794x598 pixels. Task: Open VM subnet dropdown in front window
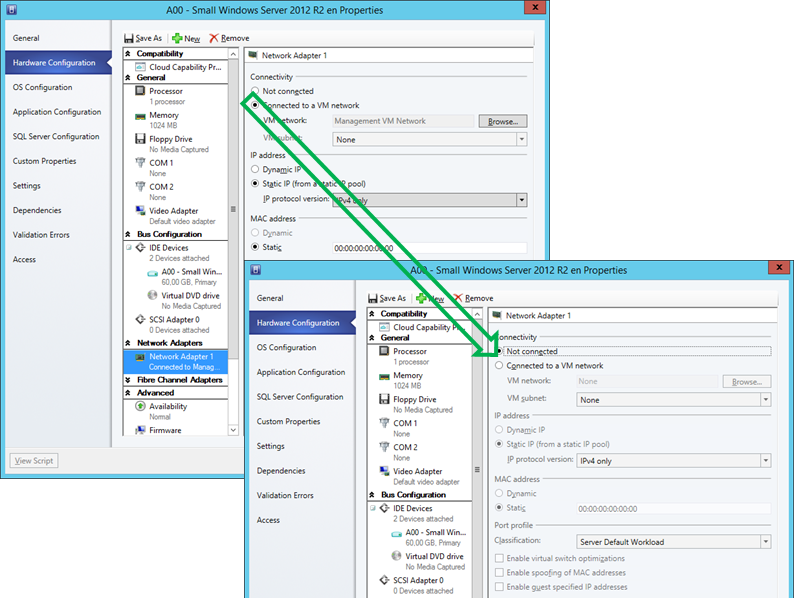766,400
